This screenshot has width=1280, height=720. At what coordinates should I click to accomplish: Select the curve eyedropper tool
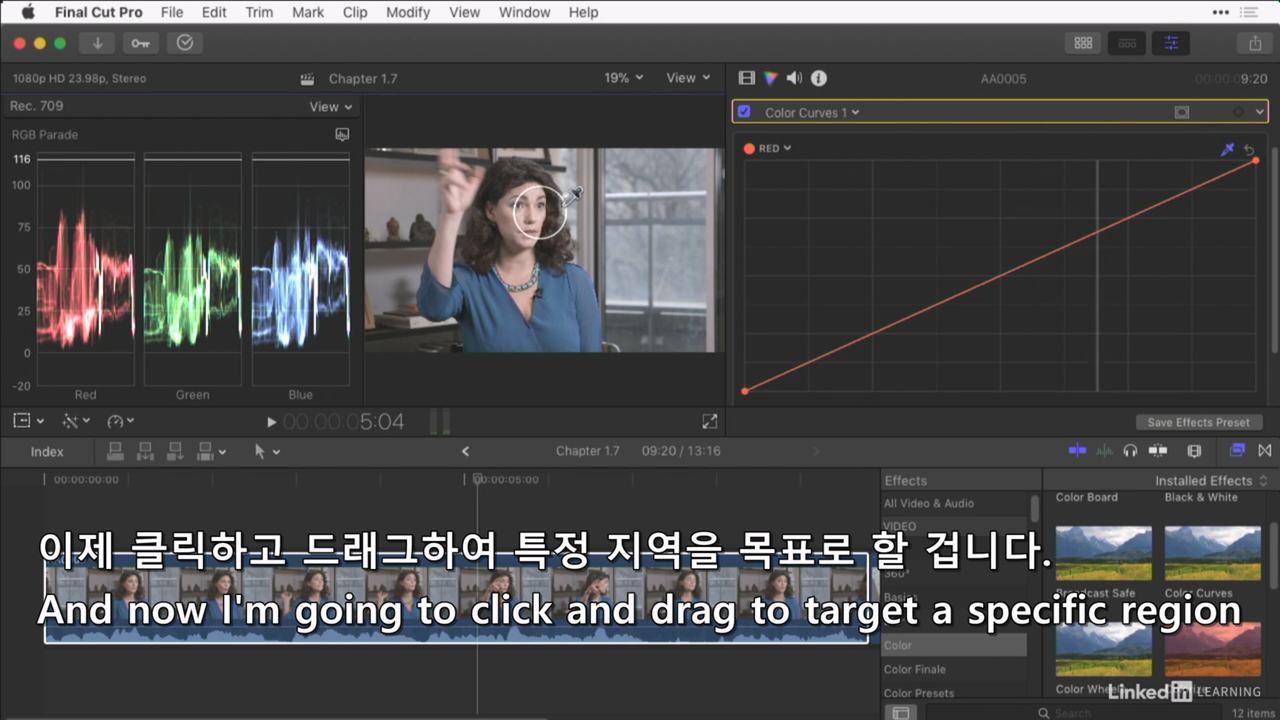1228,149
